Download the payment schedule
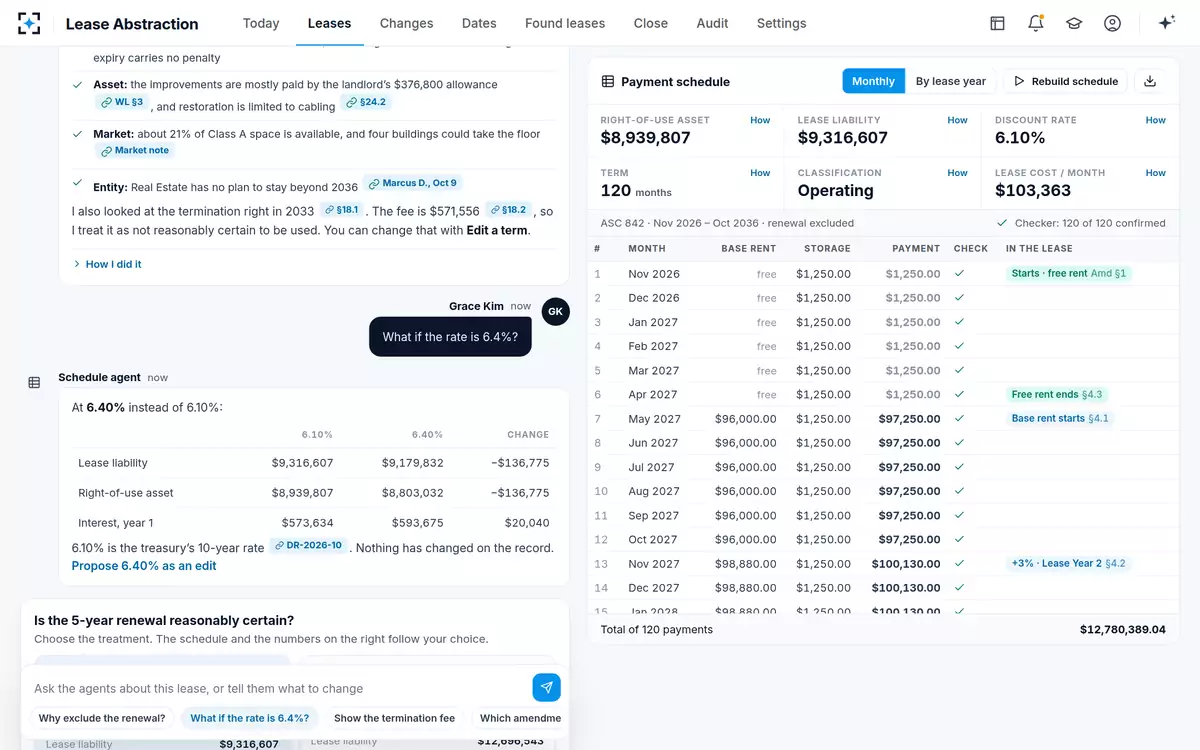The height and width of the screenshot is (750, 1200). coord(1150,81)
